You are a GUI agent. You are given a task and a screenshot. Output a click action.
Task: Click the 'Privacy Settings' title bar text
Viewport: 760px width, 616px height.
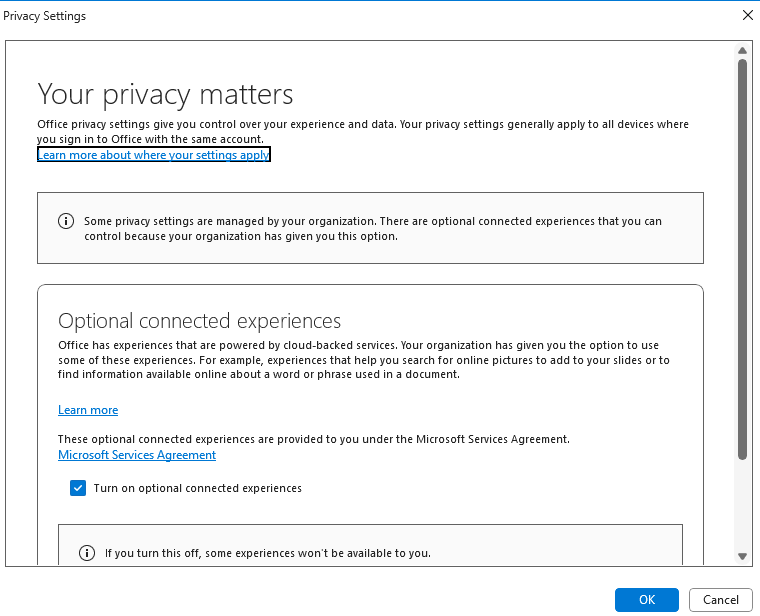(x=45, y=16)
